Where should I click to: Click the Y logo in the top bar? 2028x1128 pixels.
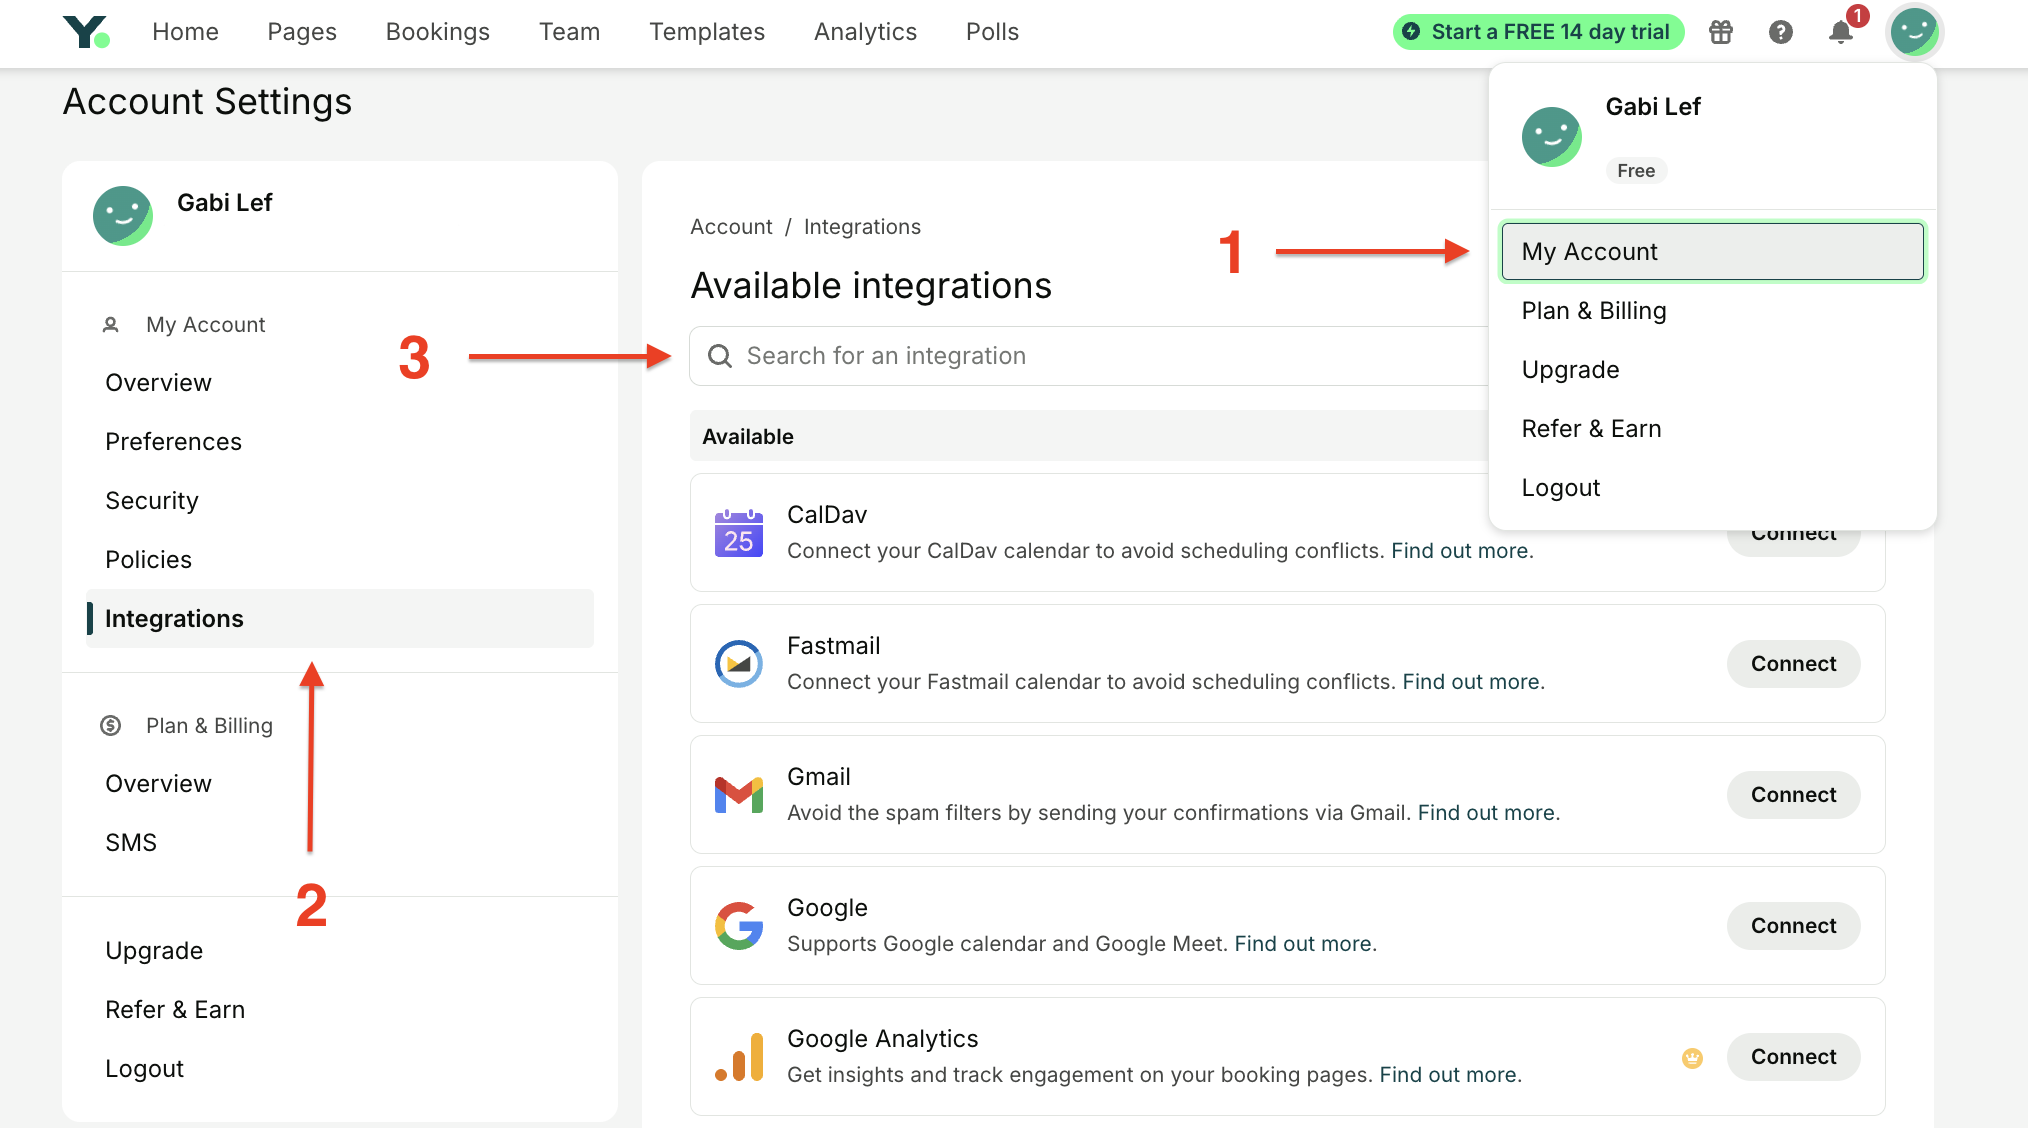pos(85,31)
